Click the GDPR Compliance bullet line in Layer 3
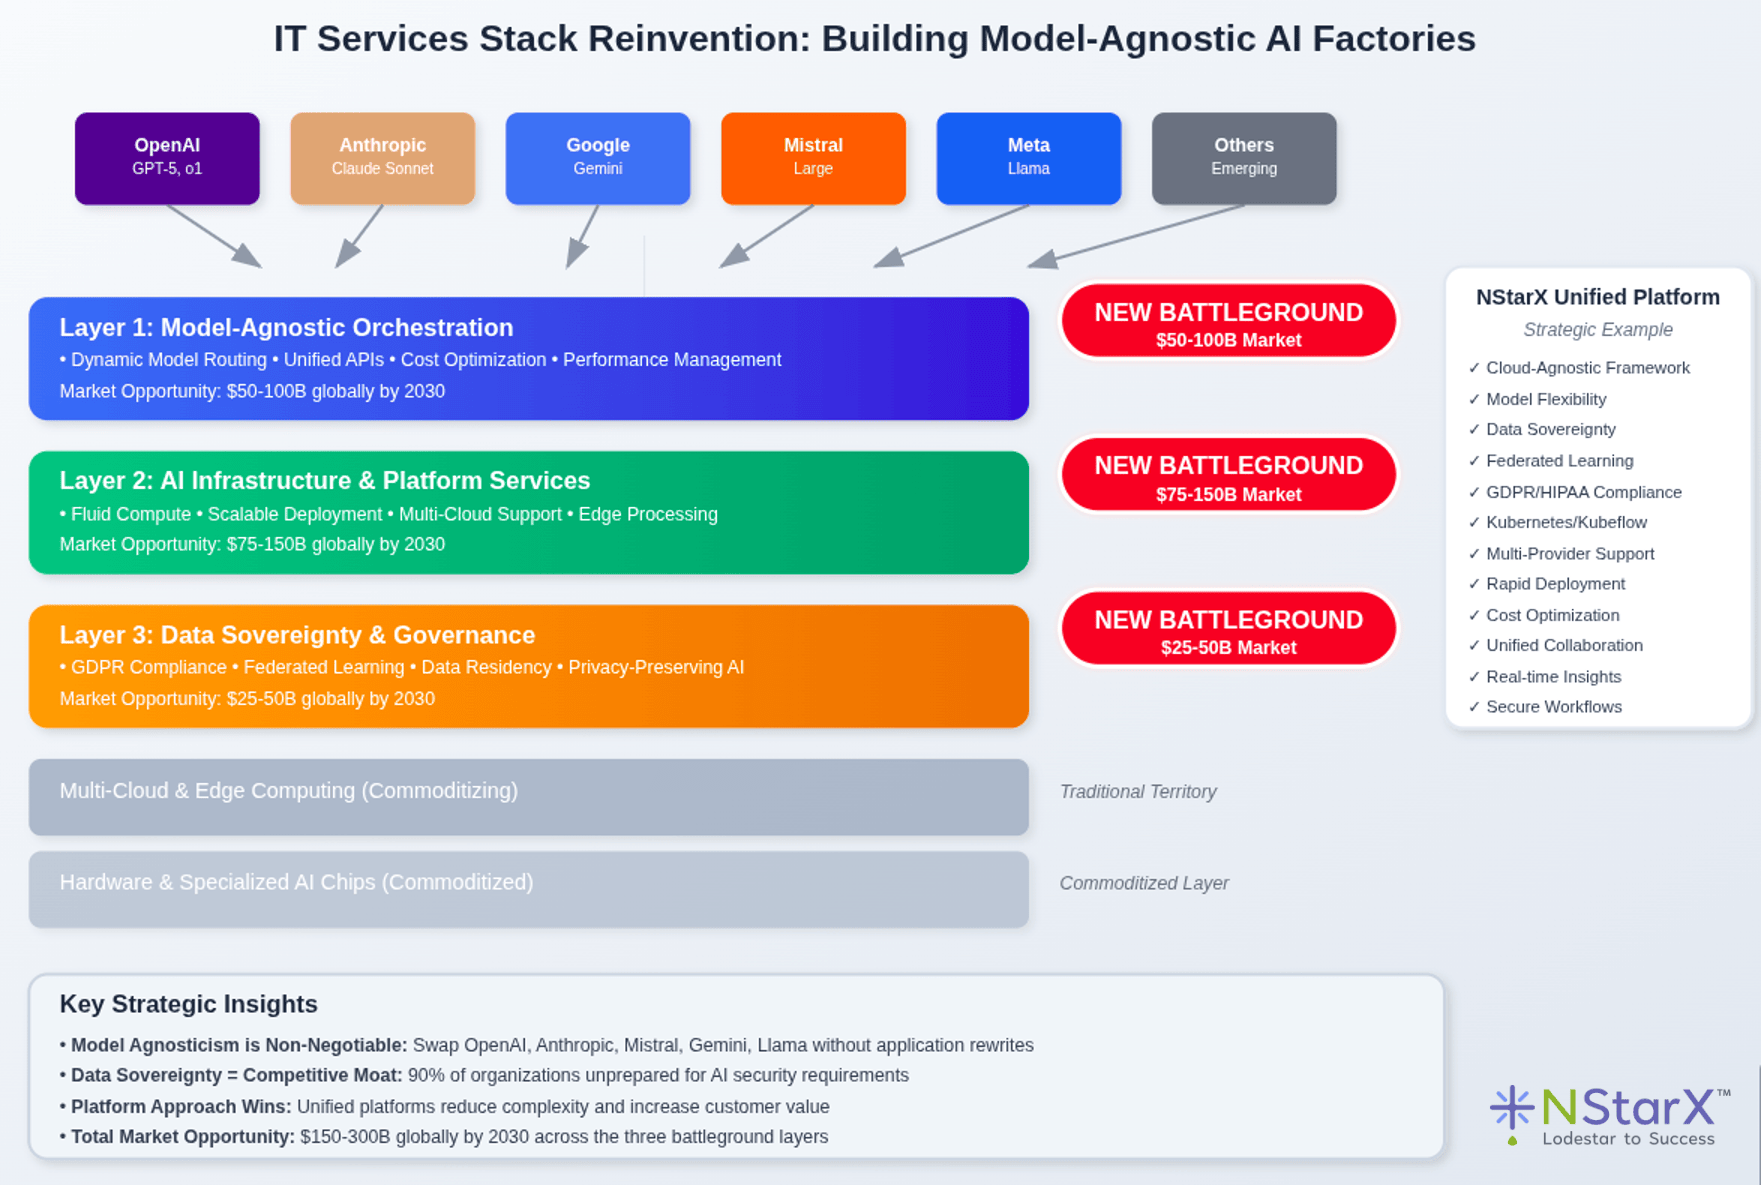Image resolution: width=1762 pixels, height=1186 pixels. point(401,667)
